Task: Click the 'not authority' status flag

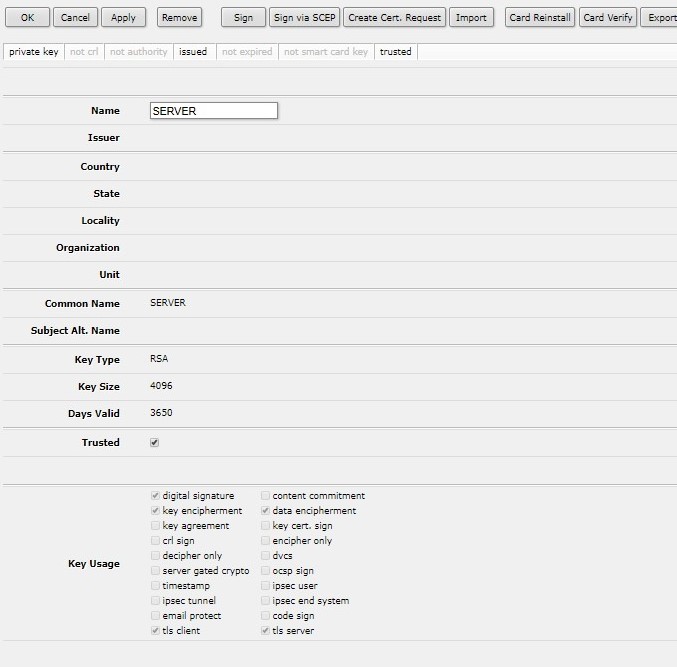Action: (x=139, y=52)
